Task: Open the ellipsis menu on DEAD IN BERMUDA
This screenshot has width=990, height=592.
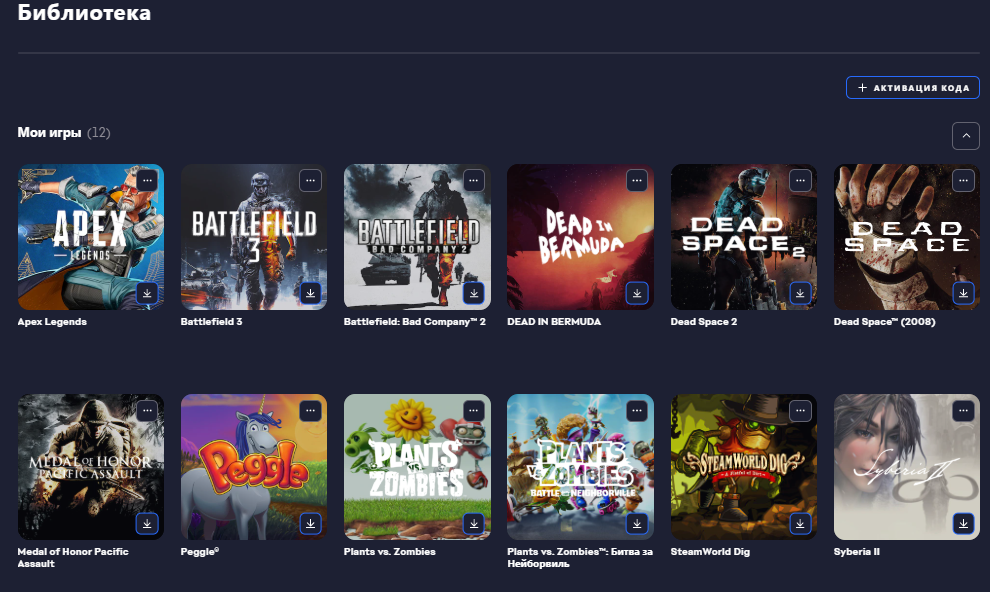Action: 637,181
